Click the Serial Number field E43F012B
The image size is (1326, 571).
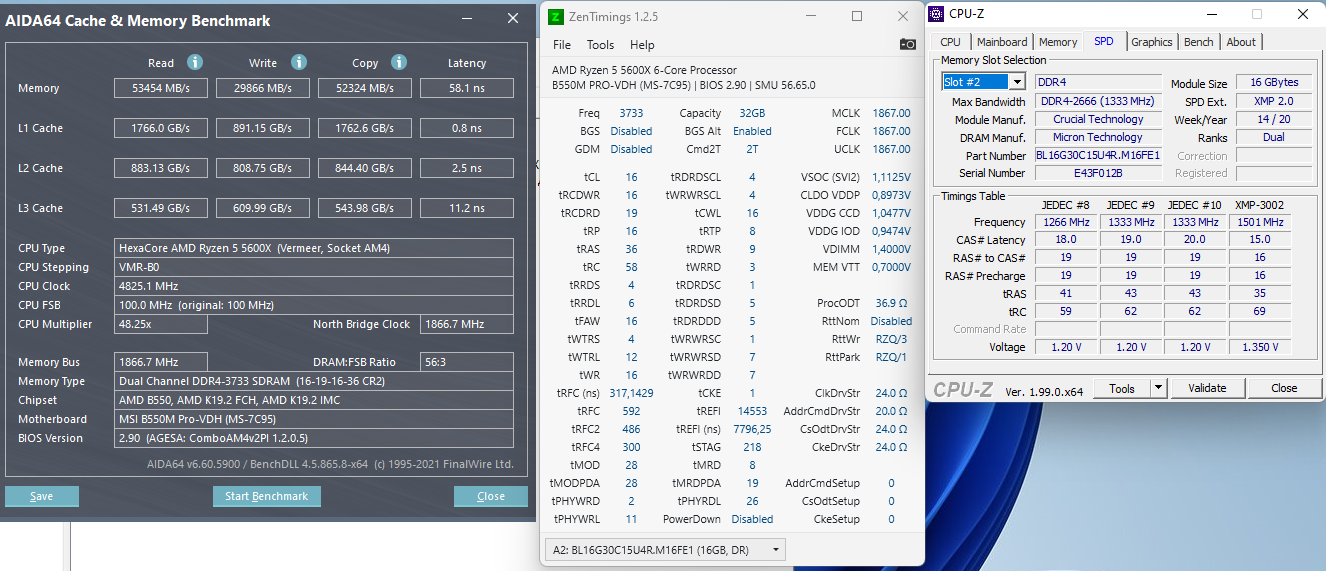point(1098,173)
